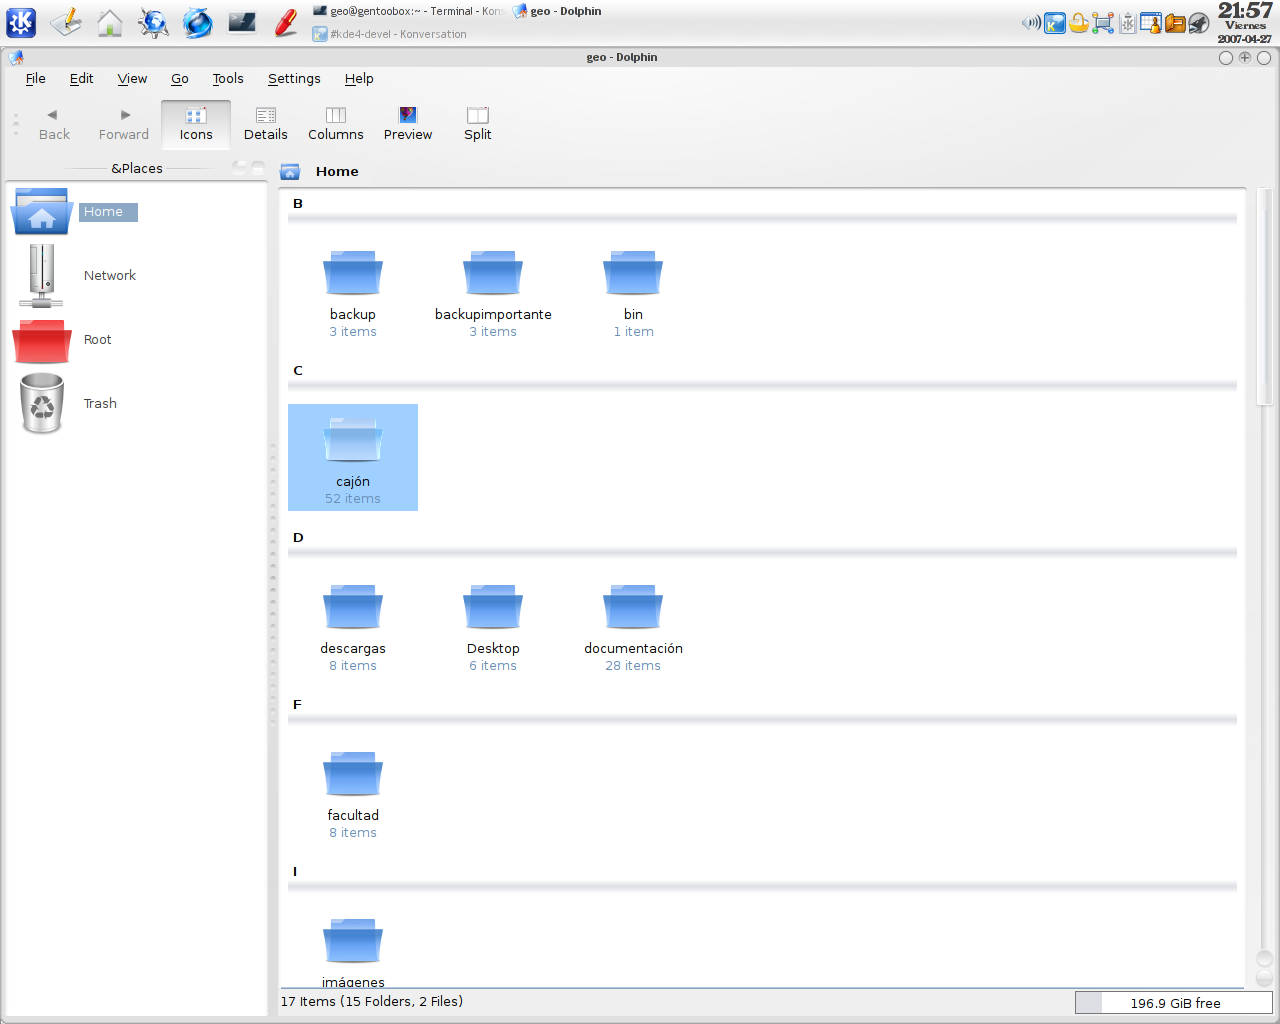The width and height of the screenshot is (1280, 1024).
Task: Click the Home breadcrumb in the location bar
Action: coord(337,172)
